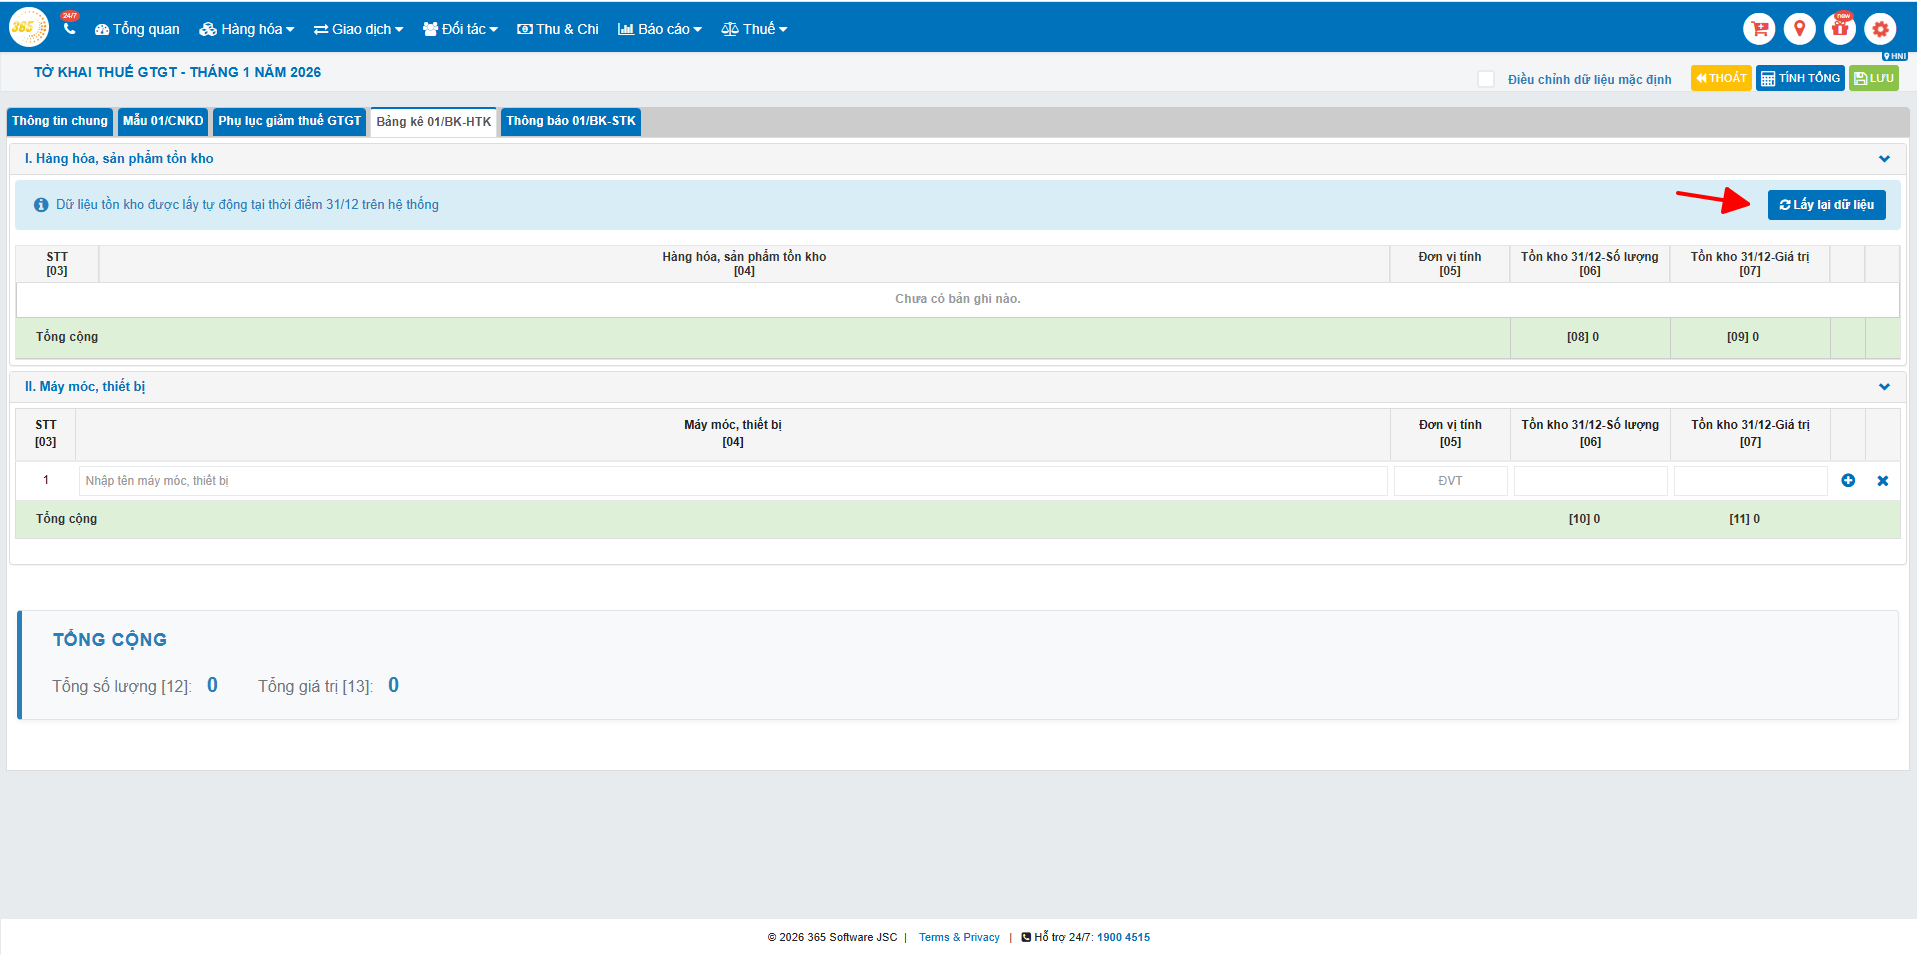The height and width of the screenshot is (955, 1917).
Task: Open the Terms & Privacy link
Action: point(959,937)
